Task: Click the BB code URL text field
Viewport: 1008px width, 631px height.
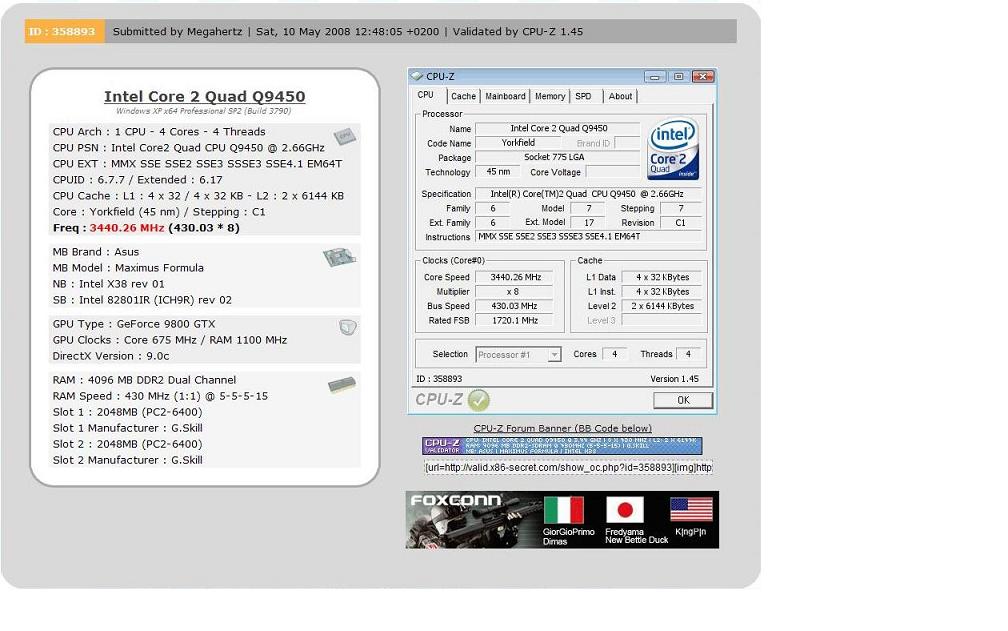Action: pyautogui.click(x=568, y=468)
